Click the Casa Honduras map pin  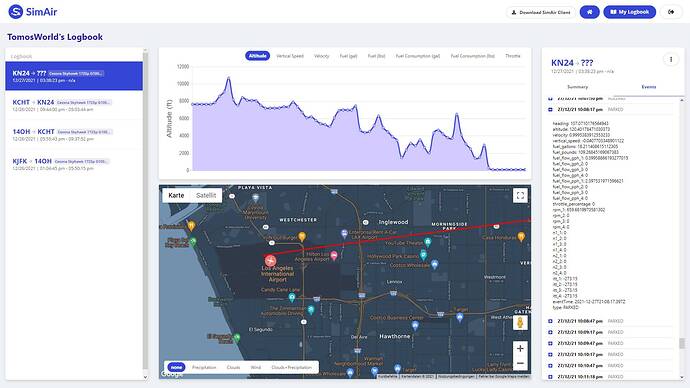pos(521,236)
